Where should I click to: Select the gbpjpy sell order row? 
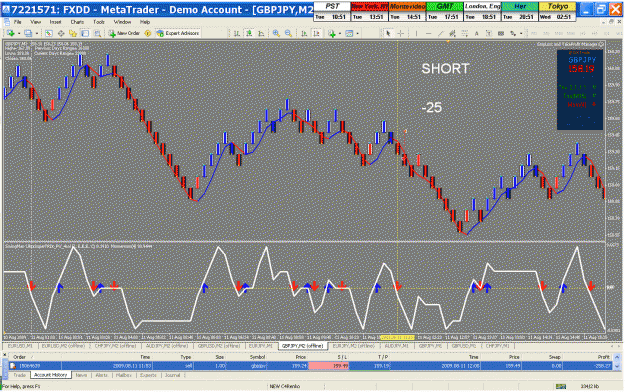[310, 366]
